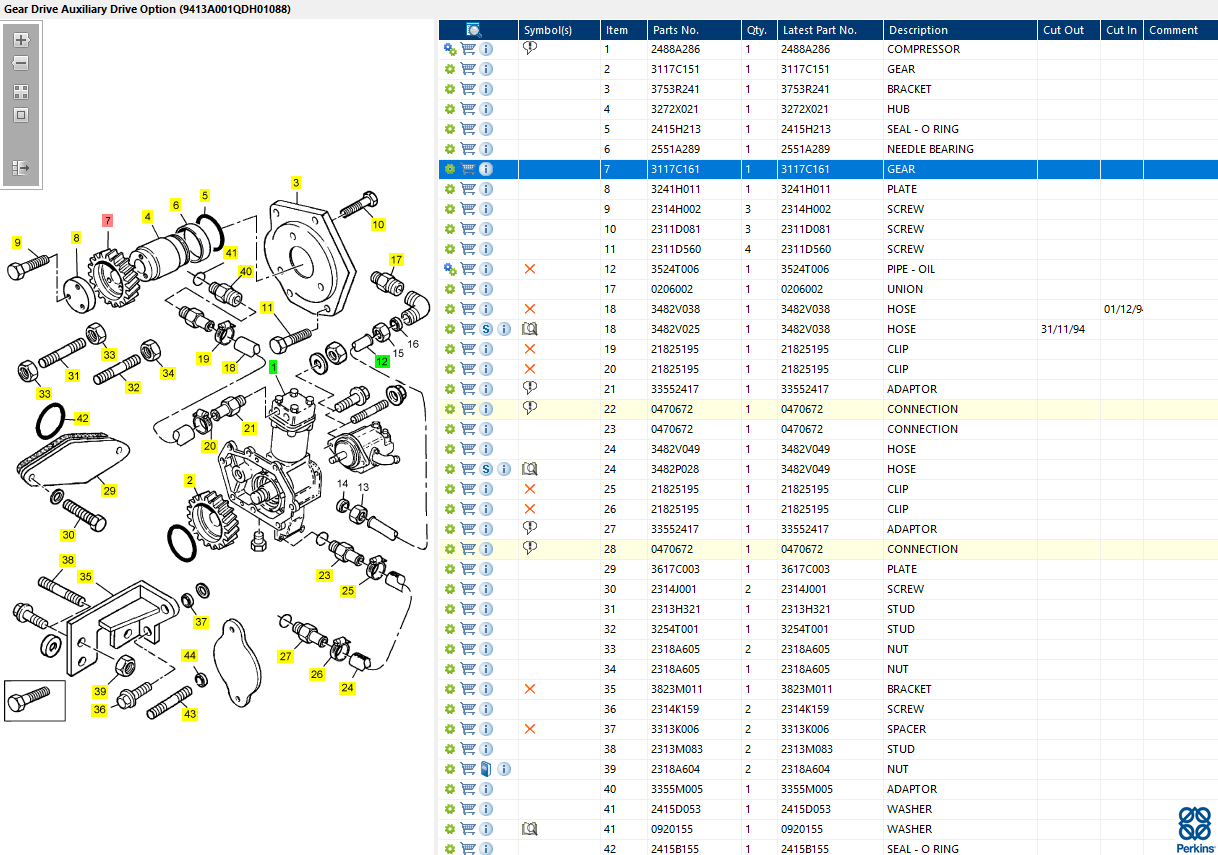Click the list-with-arrow icon in diagram toolbar
This screenshot has width=1218, height=855.
(x=20, y=168)
